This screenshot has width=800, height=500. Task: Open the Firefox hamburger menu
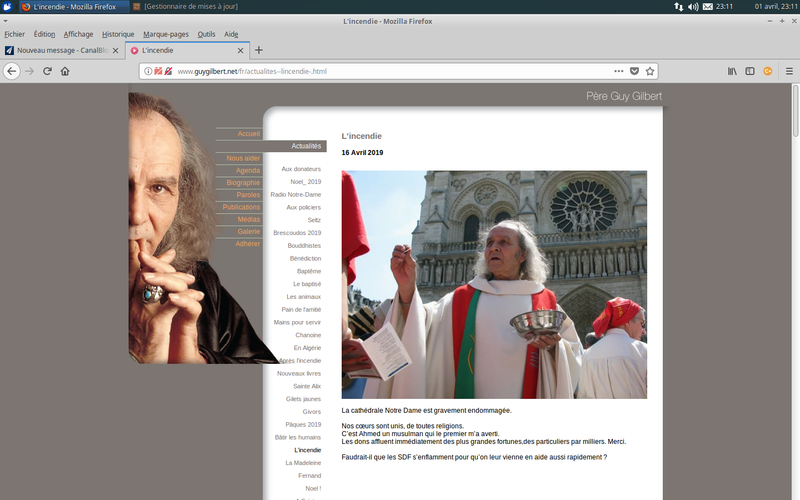point(789,71)
